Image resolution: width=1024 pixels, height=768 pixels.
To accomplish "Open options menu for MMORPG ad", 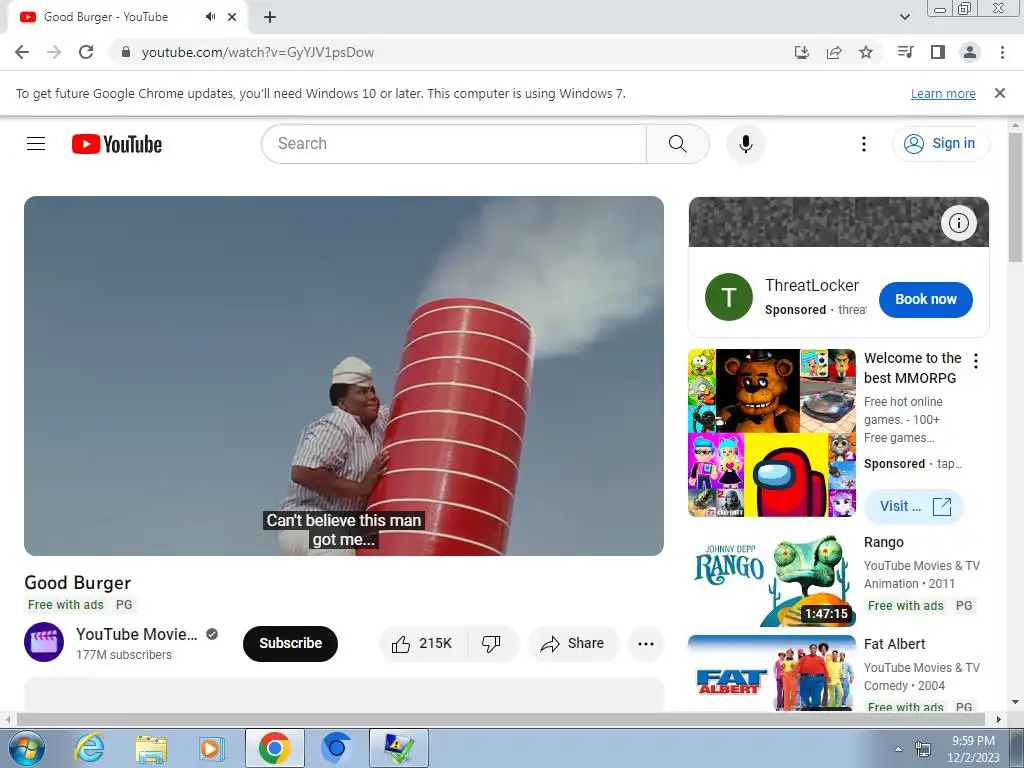I will (976, 360).
